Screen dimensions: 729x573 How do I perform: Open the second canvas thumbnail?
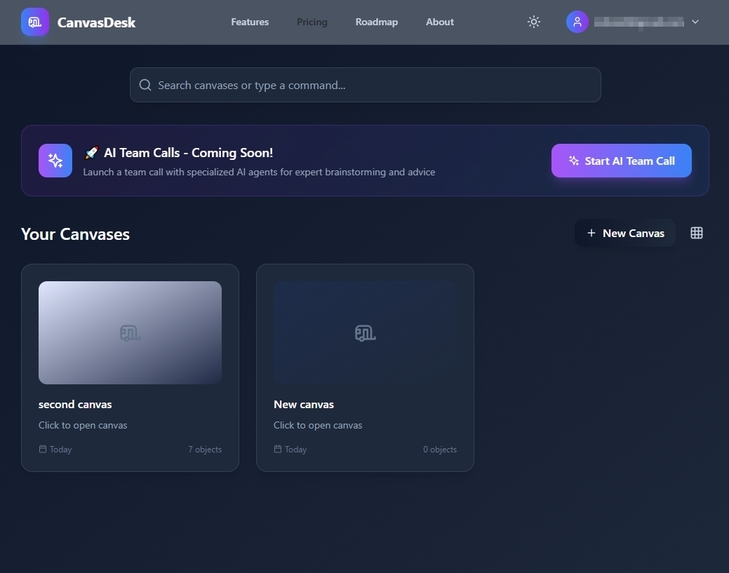pyautogui.click(x=130, y=333)
